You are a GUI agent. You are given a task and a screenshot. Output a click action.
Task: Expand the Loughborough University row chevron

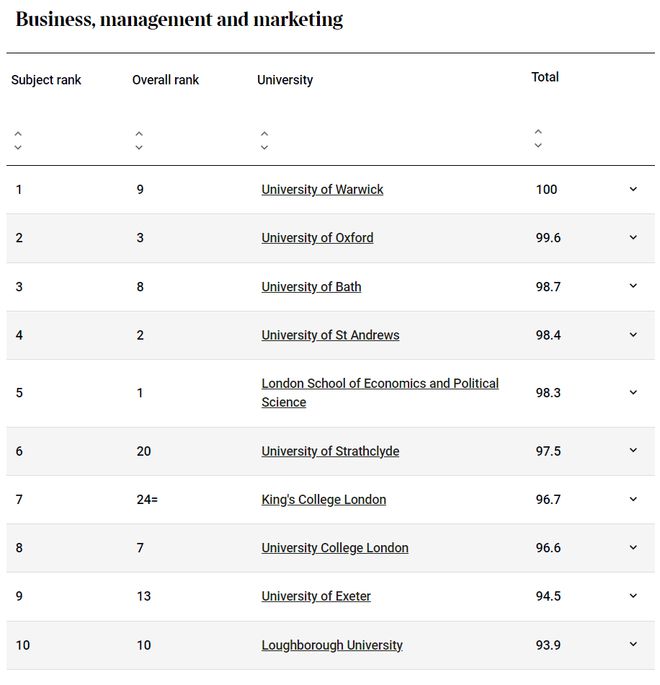(x=633, y=644)
